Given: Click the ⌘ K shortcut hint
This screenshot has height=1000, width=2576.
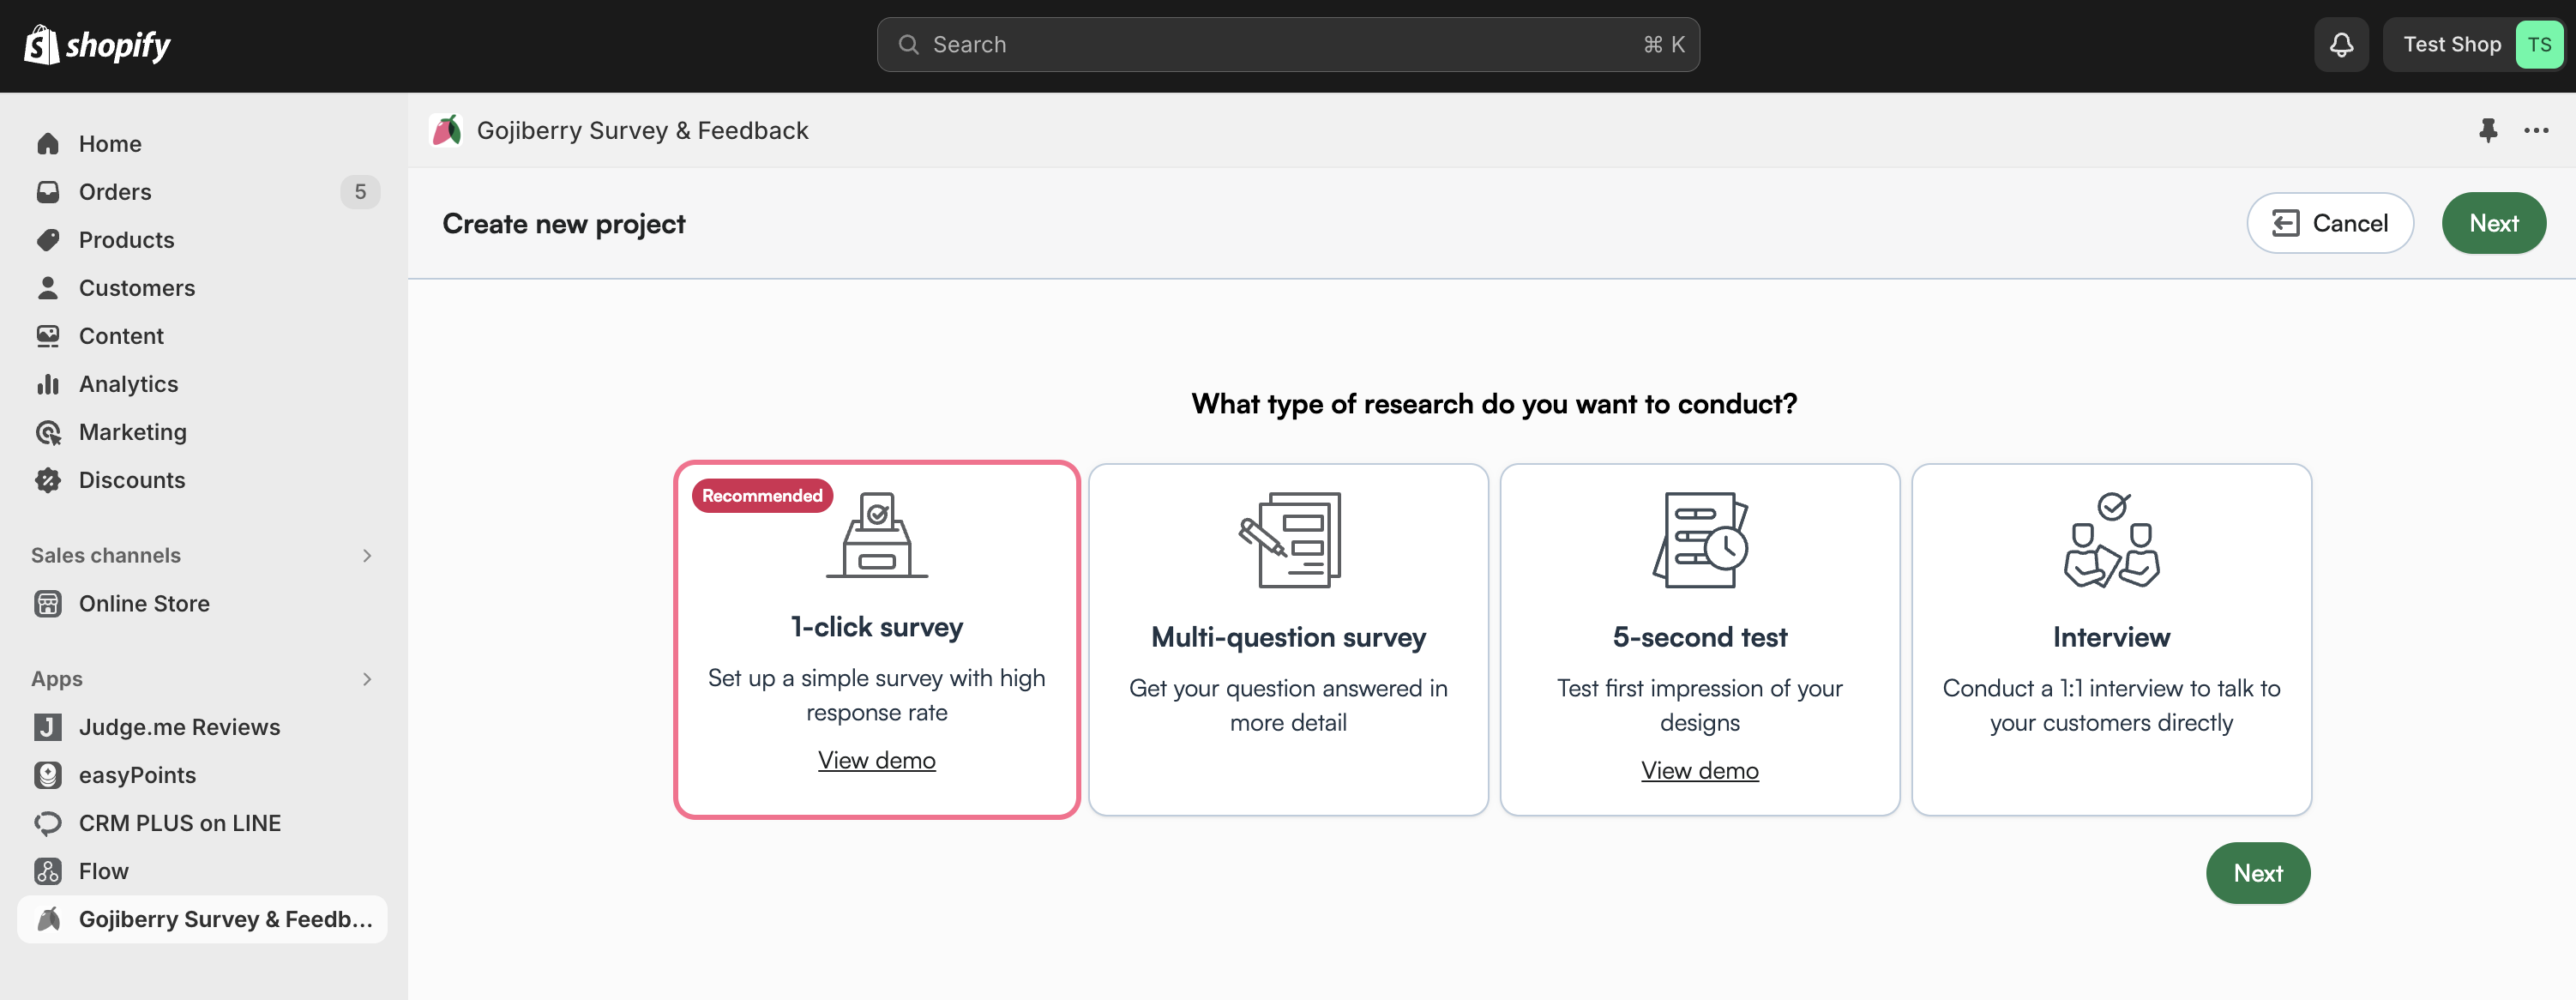Looking at the screenshot, I should pyautogui.click(x=1664, y=45).
